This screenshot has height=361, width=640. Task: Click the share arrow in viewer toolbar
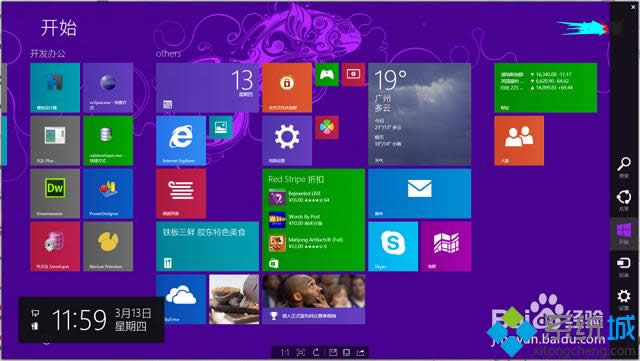(x=361, y=352)
